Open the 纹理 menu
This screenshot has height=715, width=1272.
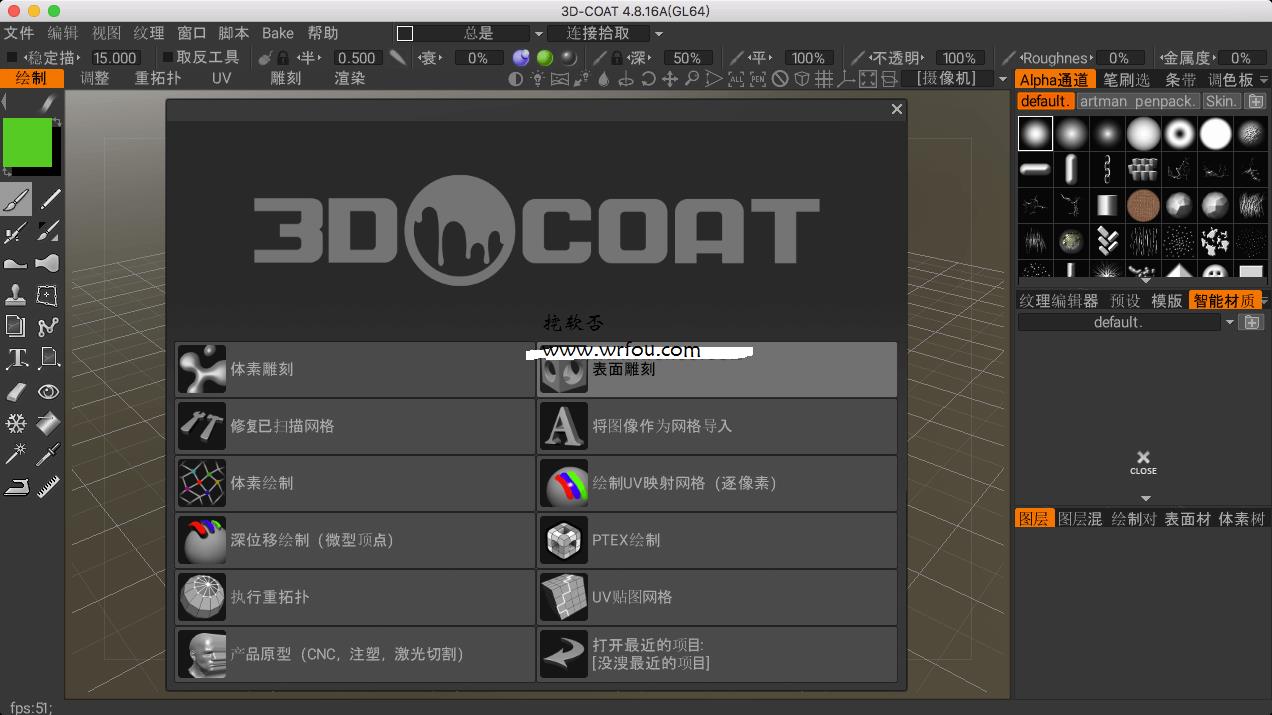pos(148,34)
